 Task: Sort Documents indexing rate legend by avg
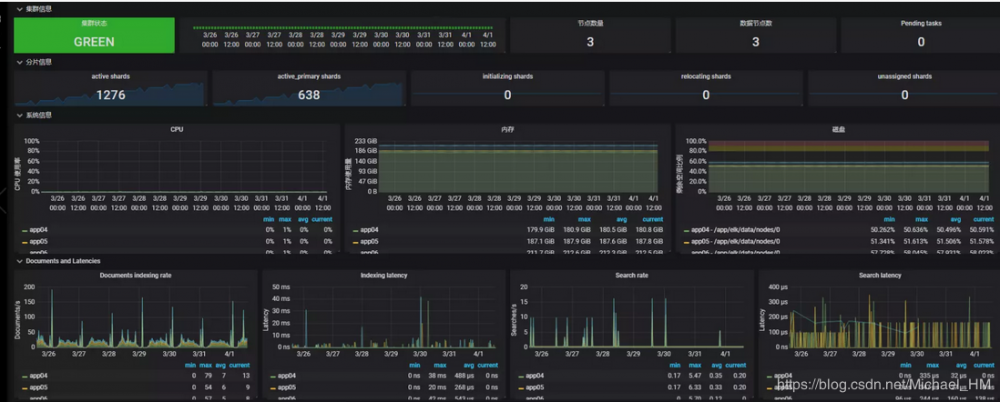pos(221,365)
